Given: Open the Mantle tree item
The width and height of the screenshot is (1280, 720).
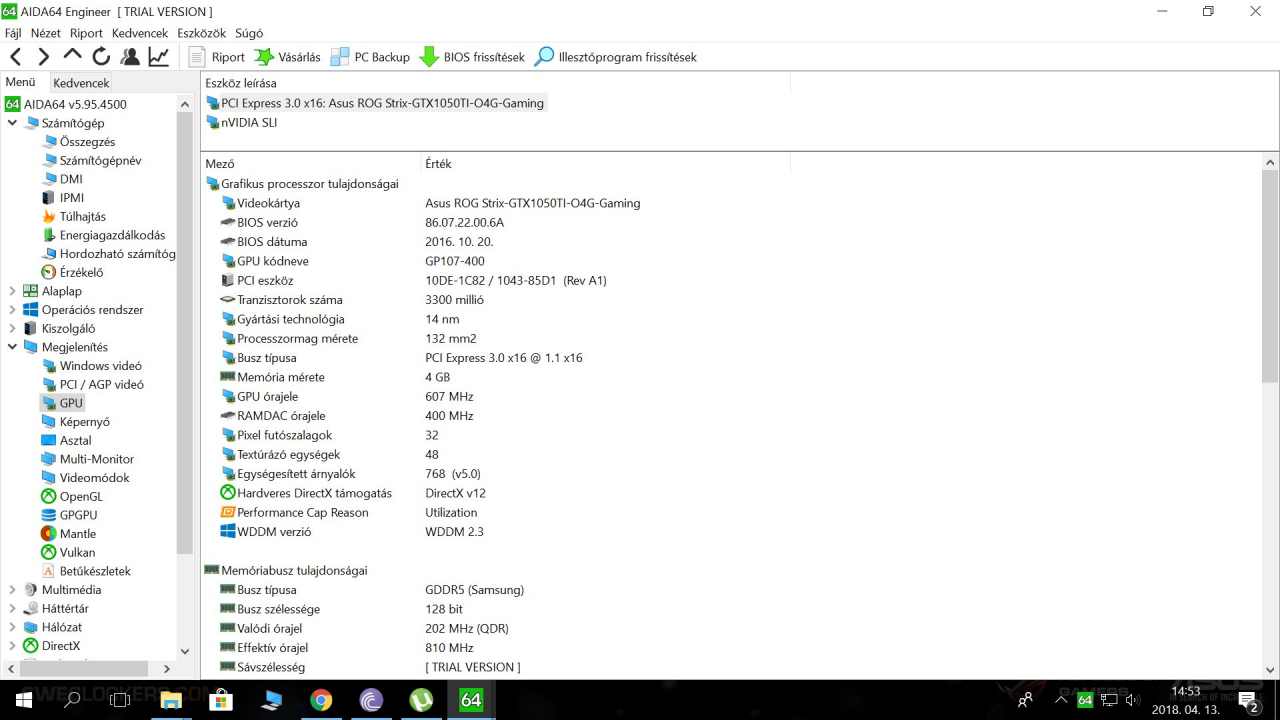Looking at the screenshot, I should point(68,534).
